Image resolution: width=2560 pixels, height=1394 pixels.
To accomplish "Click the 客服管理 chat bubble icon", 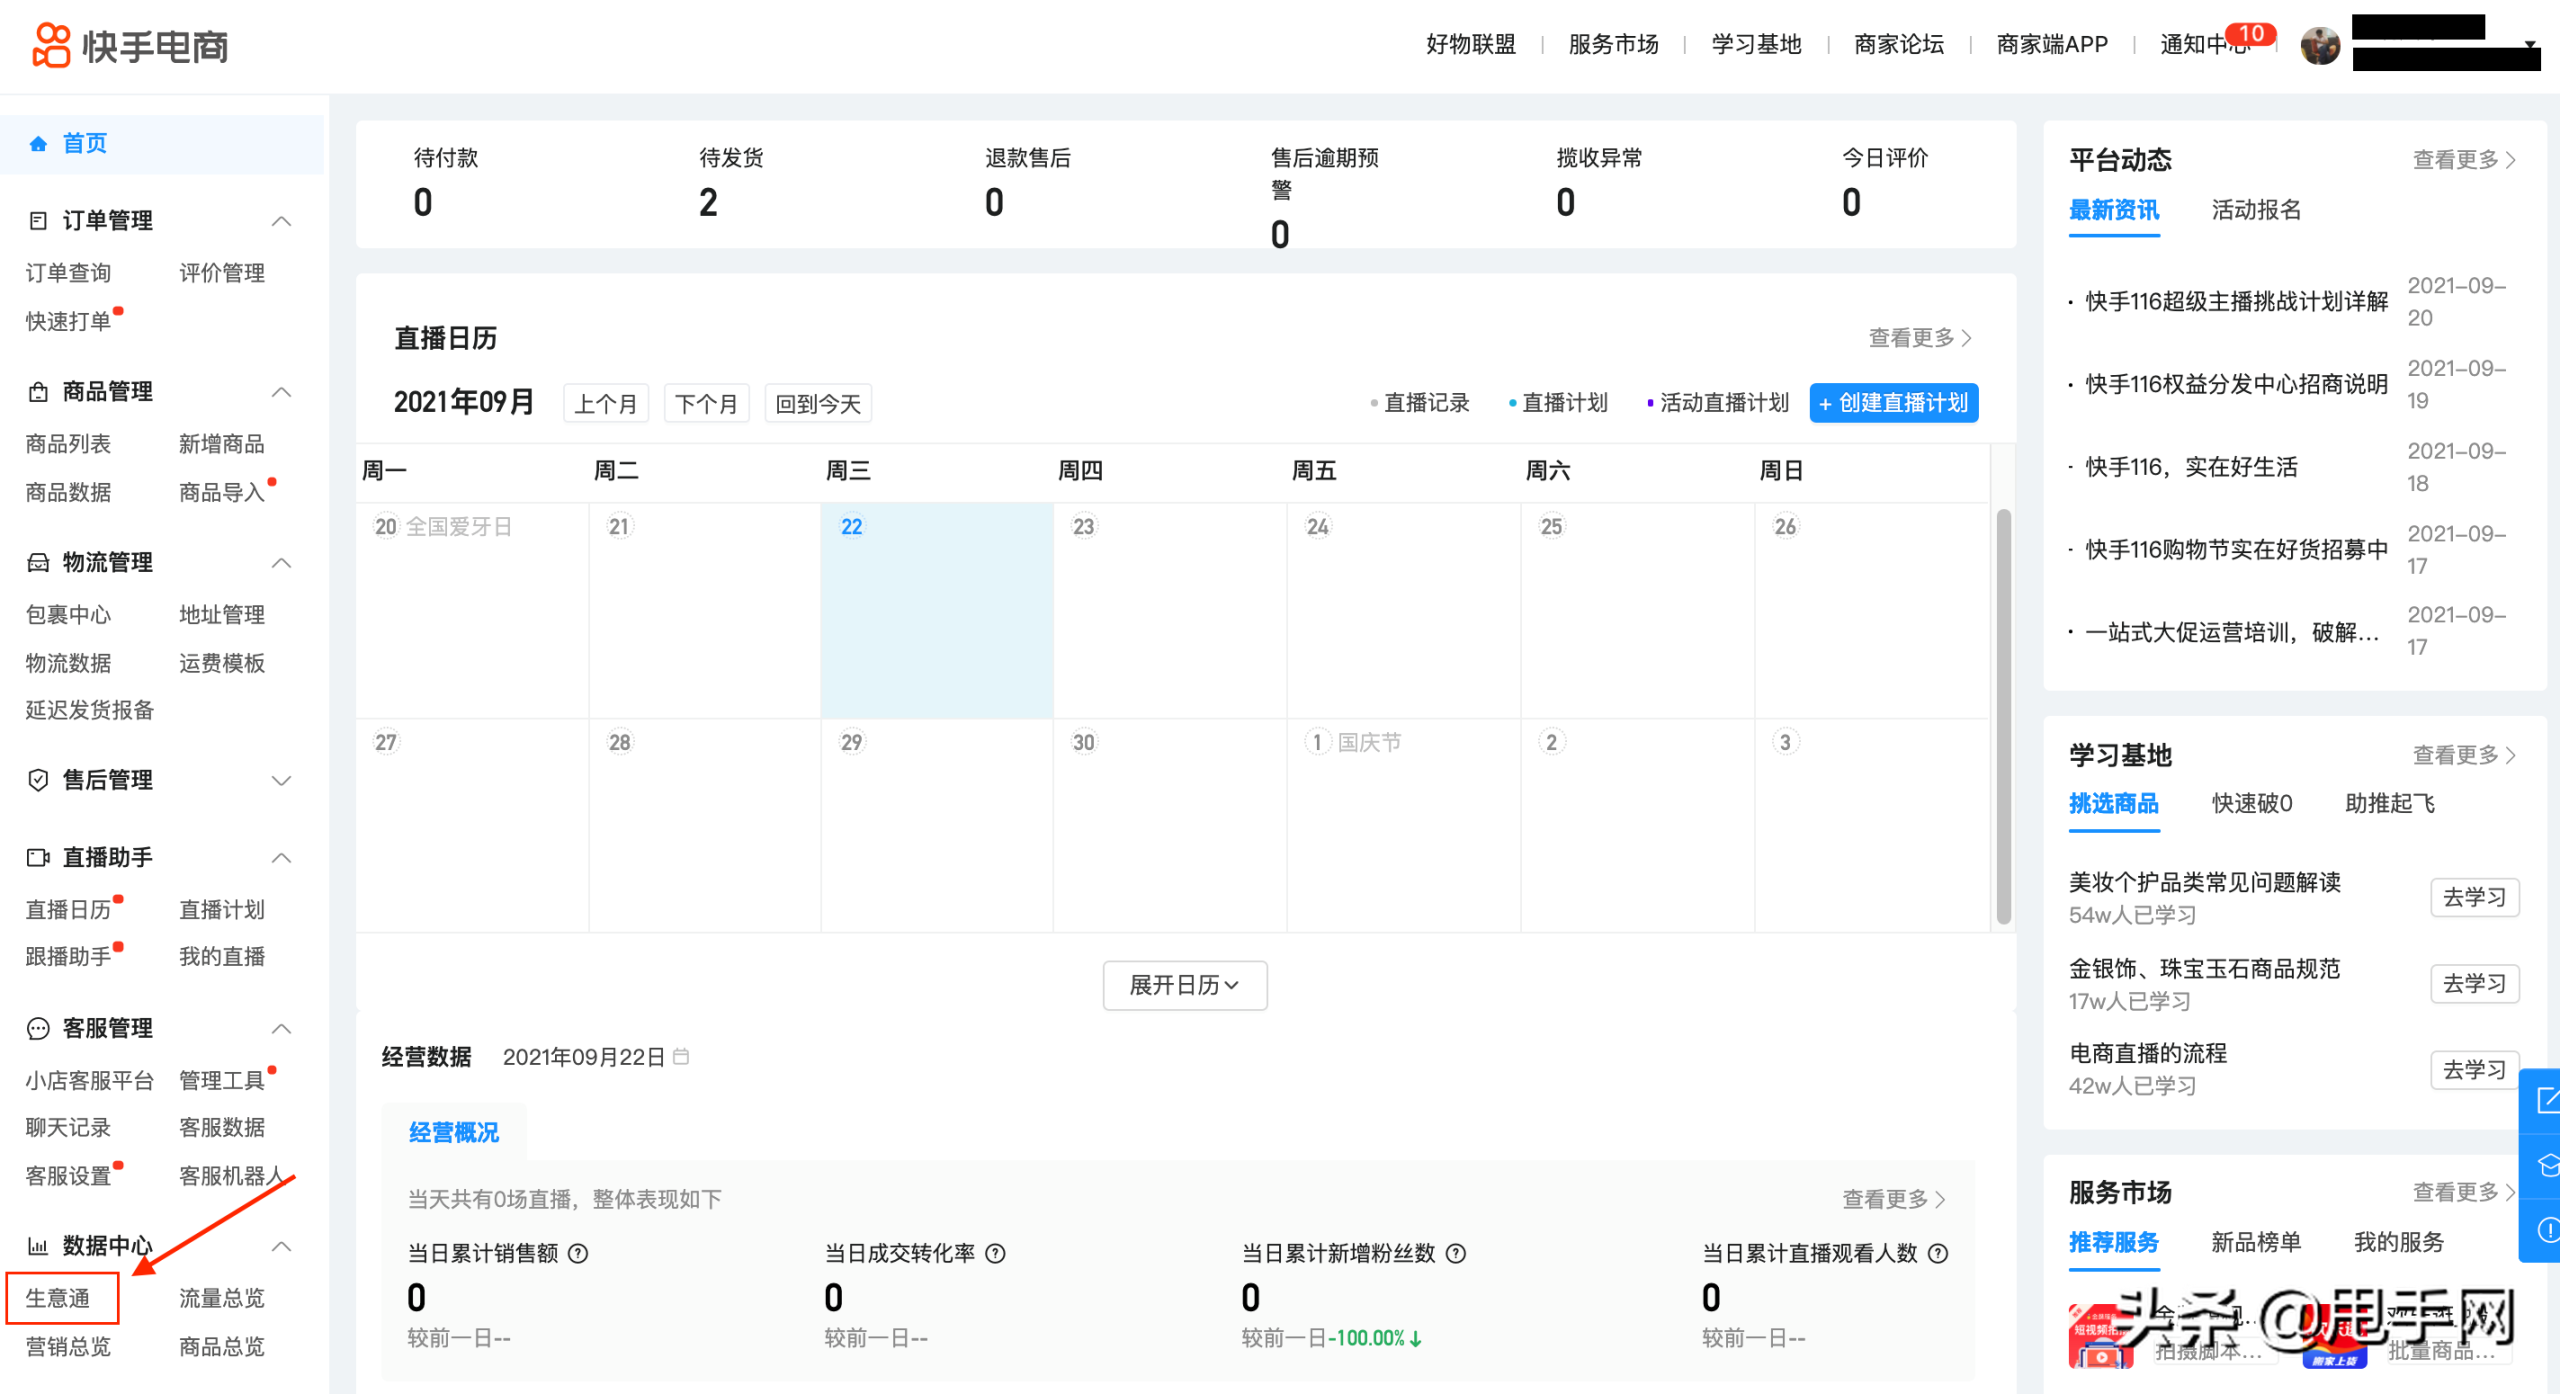I will click(x=38, y=1028).
